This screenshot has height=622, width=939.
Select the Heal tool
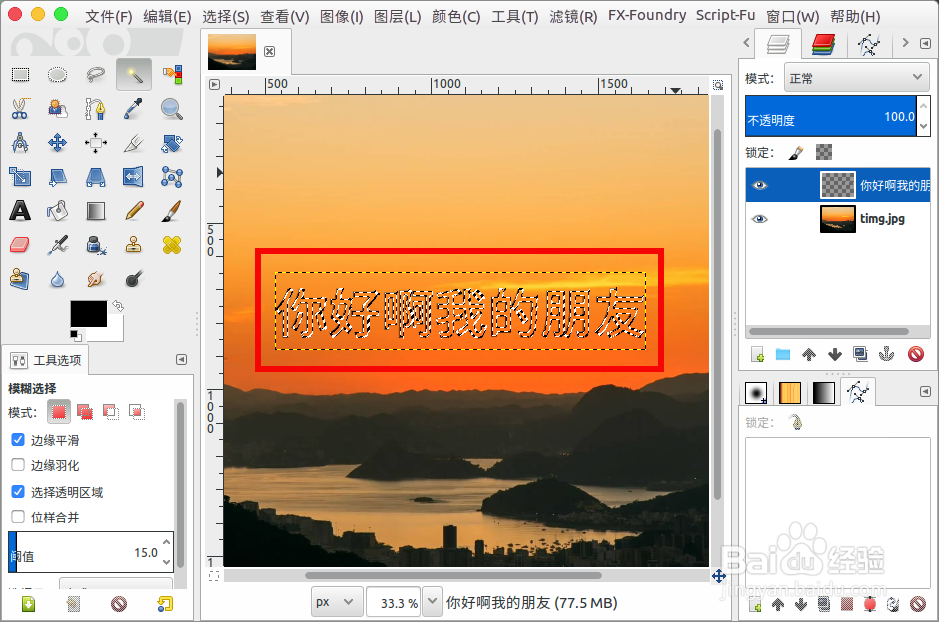172,245
